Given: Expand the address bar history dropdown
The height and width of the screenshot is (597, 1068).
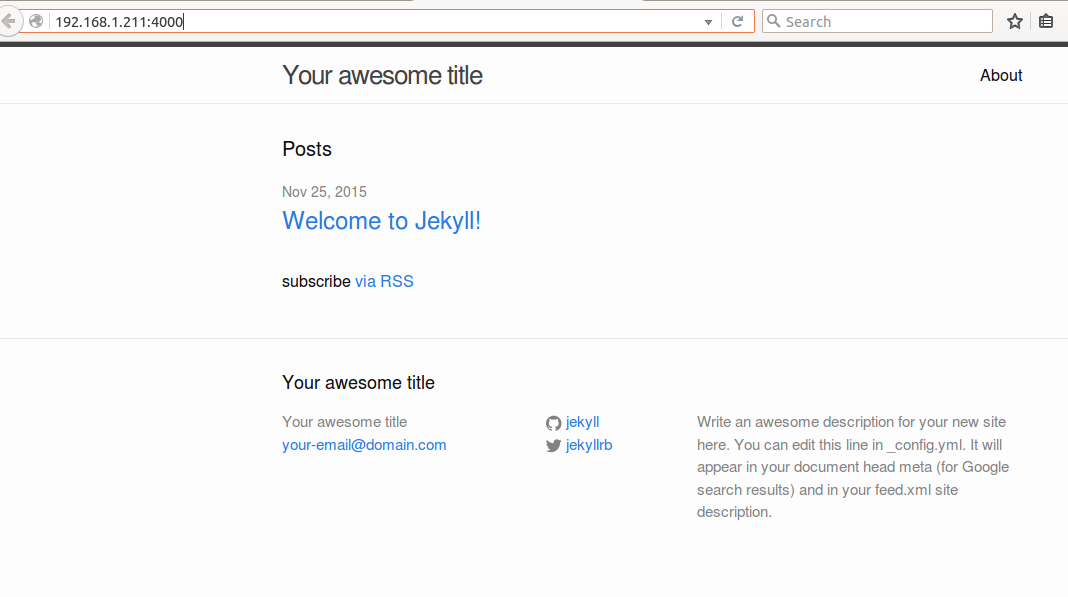Looking at the screenshot, I should point(708,22).
